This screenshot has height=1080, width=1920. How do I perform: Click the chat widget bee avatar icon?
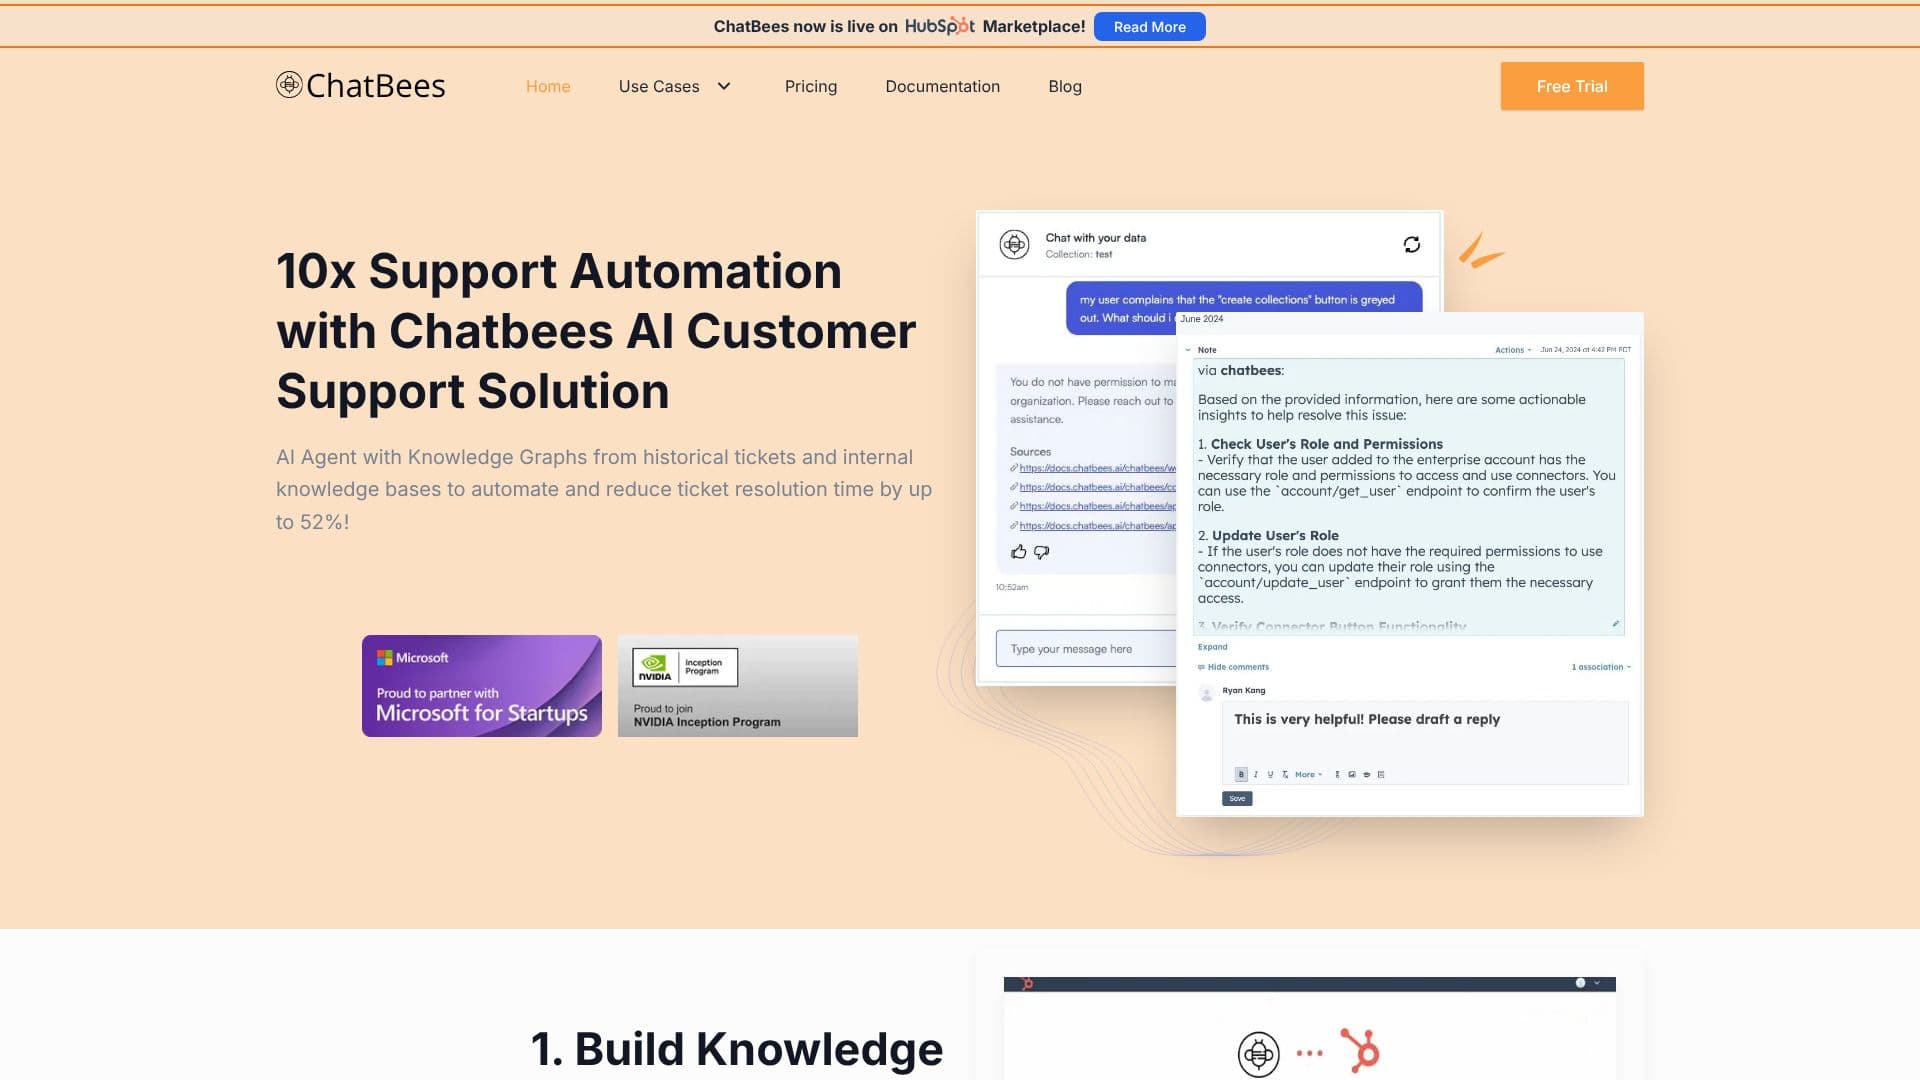[1014, 245]
